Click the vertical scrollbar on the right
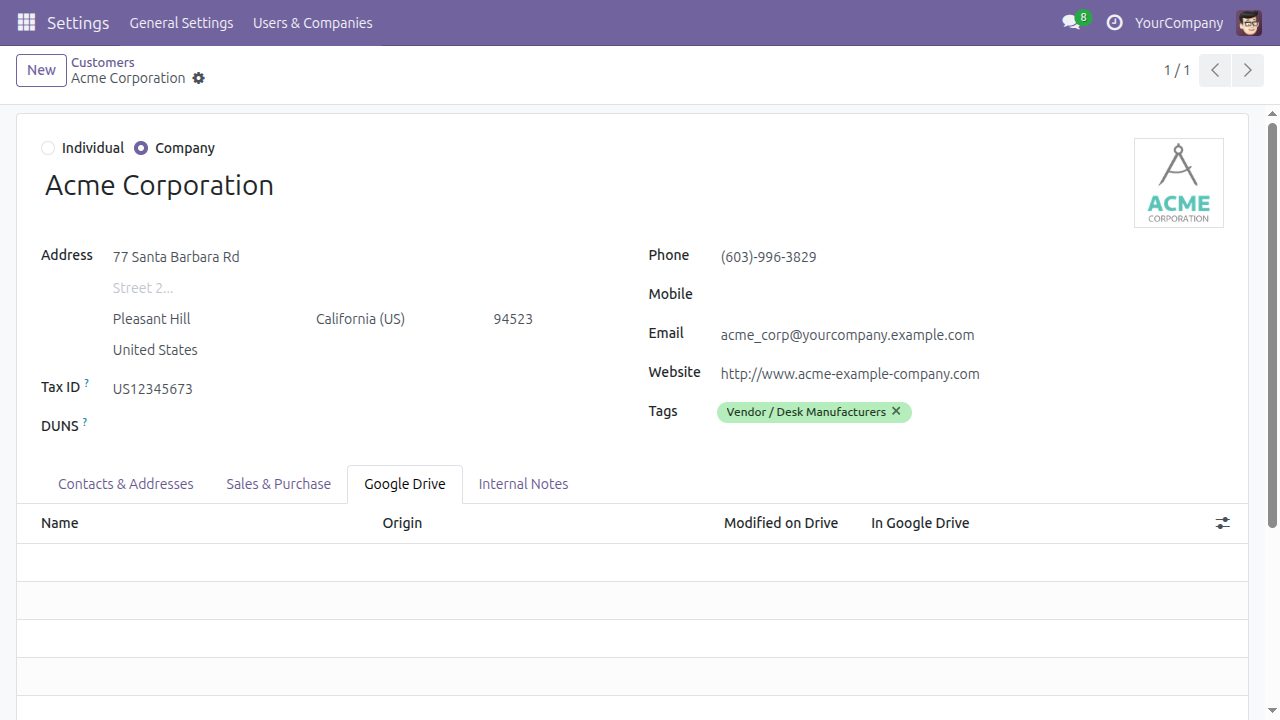Viewport: 1280px width, 720px height. pos(1272,325)
